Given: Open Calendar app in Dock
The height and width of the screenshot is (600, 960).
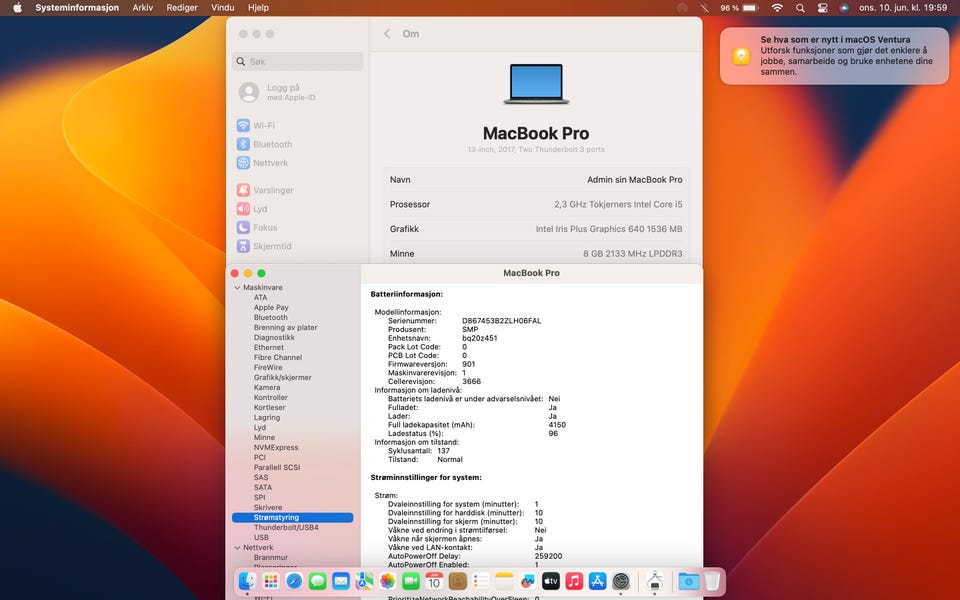Looking at the screenshot, I should [434, 580].
